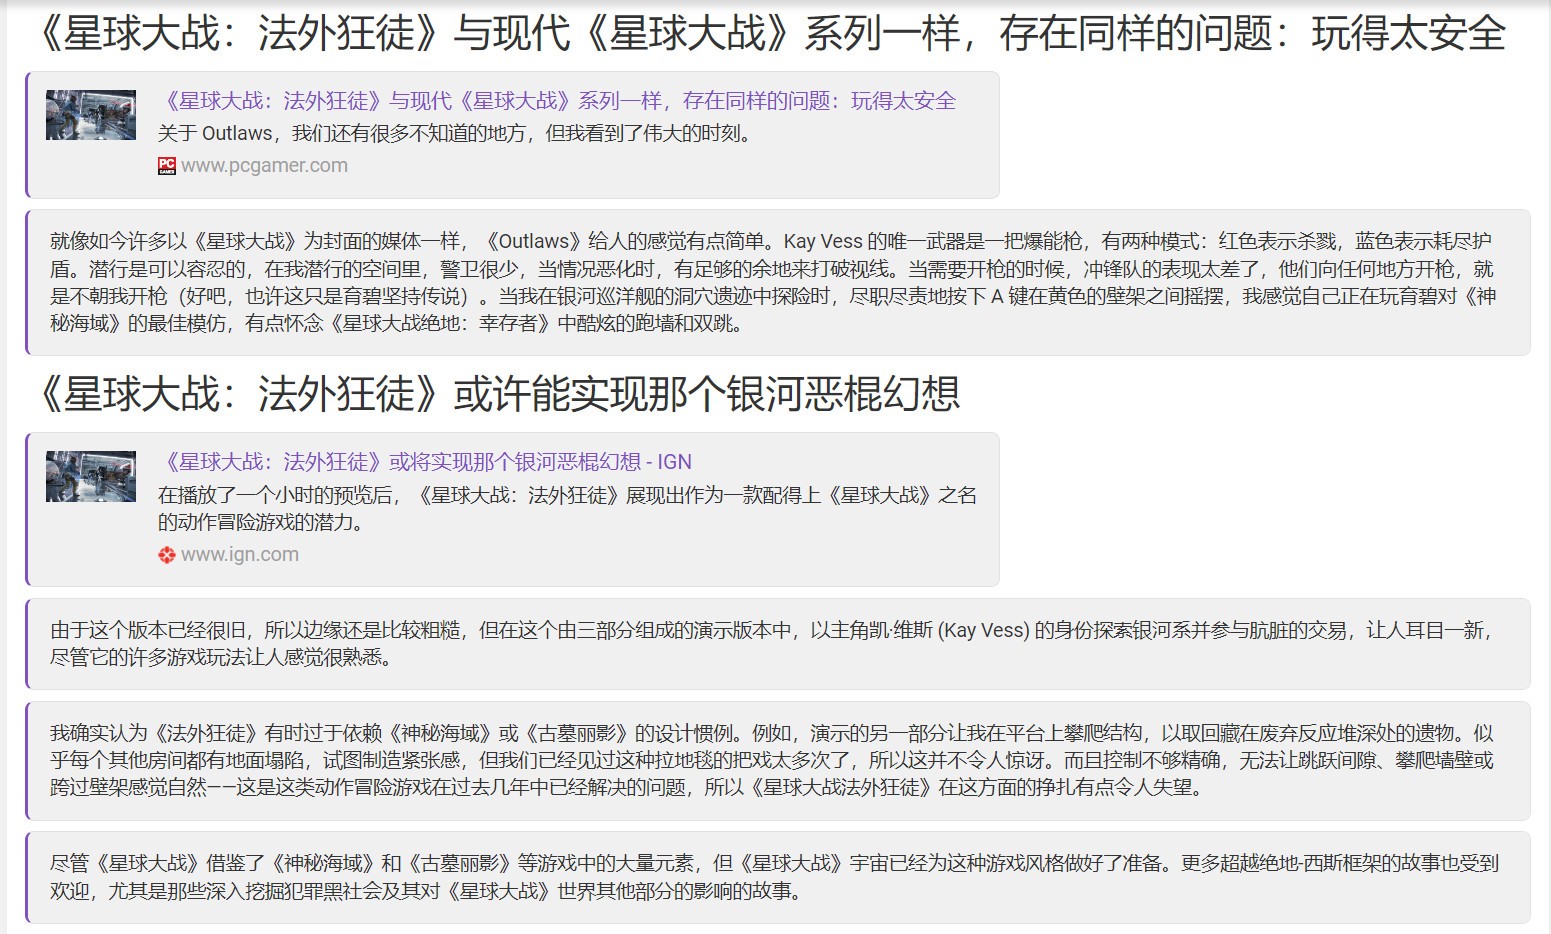
Task: Click the IGN red favicon icon
Action: (x=166, y=555)
